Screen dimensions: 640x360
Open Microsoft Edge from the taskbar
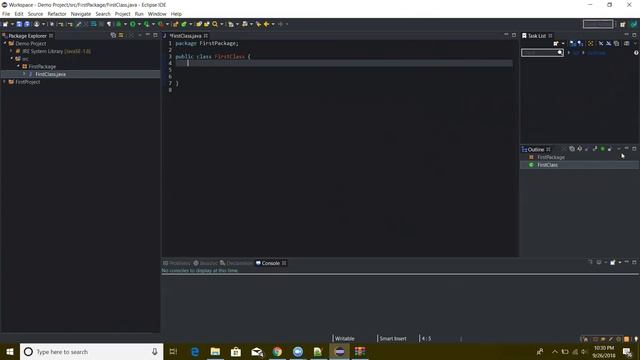(x=195, y=351)
